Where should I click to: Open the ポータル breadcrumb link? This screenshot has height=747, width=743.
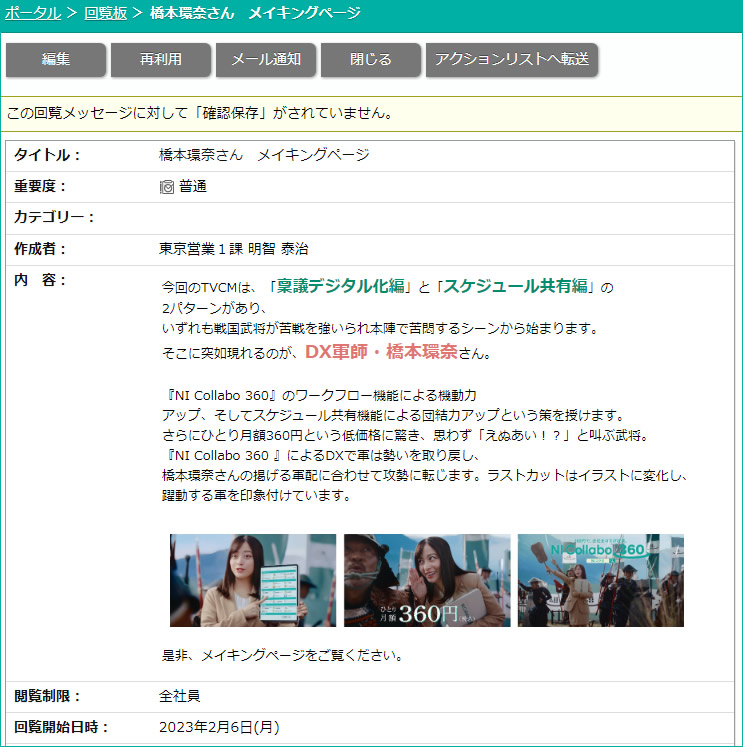point(33,13)
